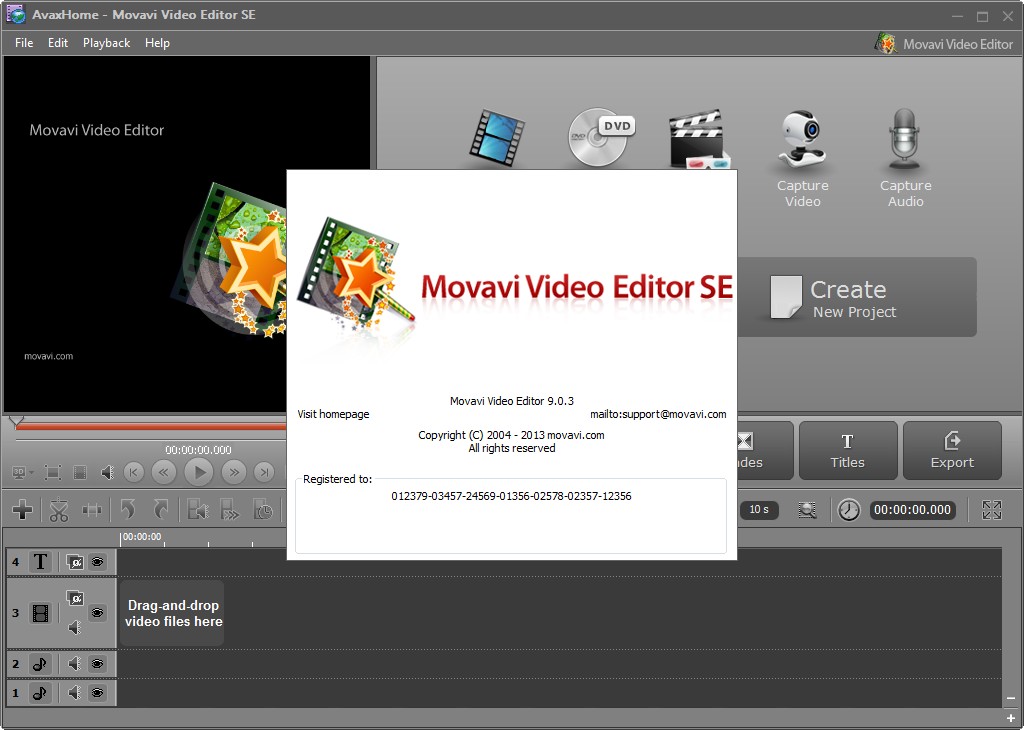Open the Edit menu
The height and width of the screenshot is (730, 1024).
pyautogui.click(x=57, y=43)
